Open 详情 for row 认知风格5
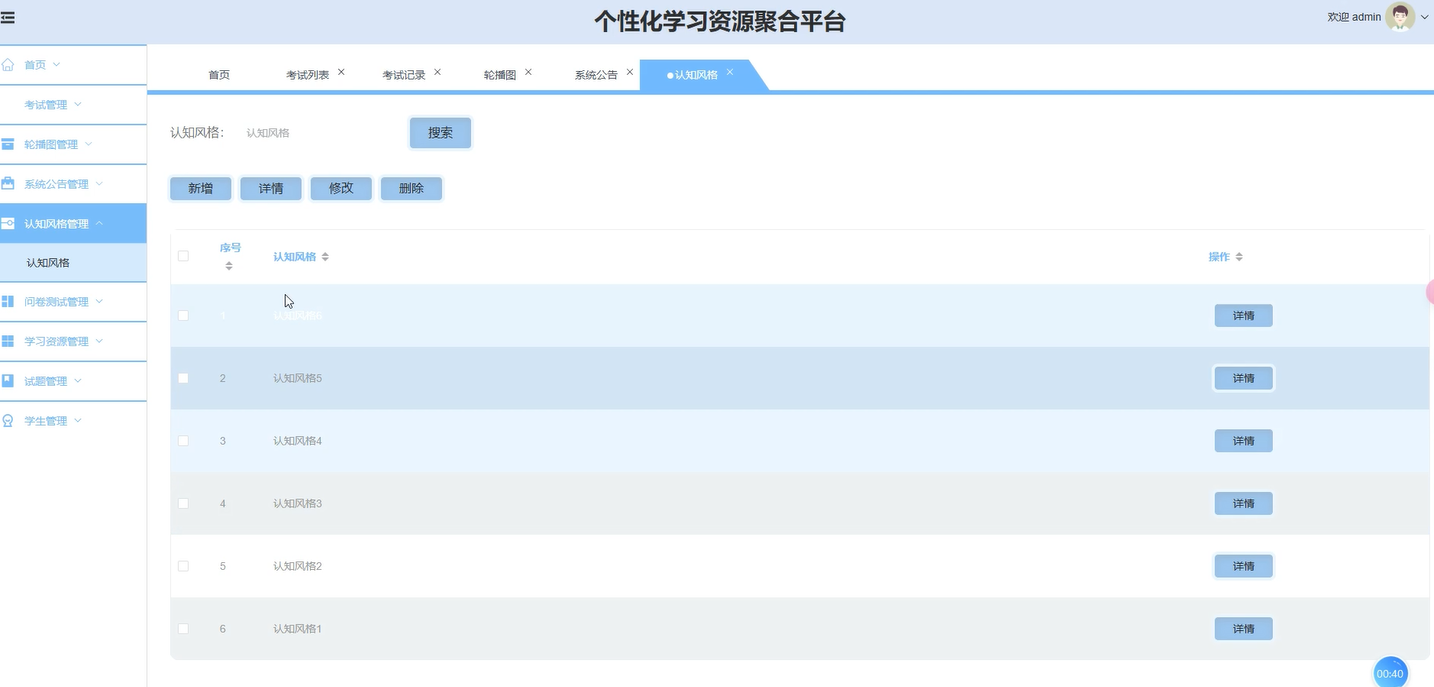Viewport: 1434px width, 687px height. point(1243,378)
